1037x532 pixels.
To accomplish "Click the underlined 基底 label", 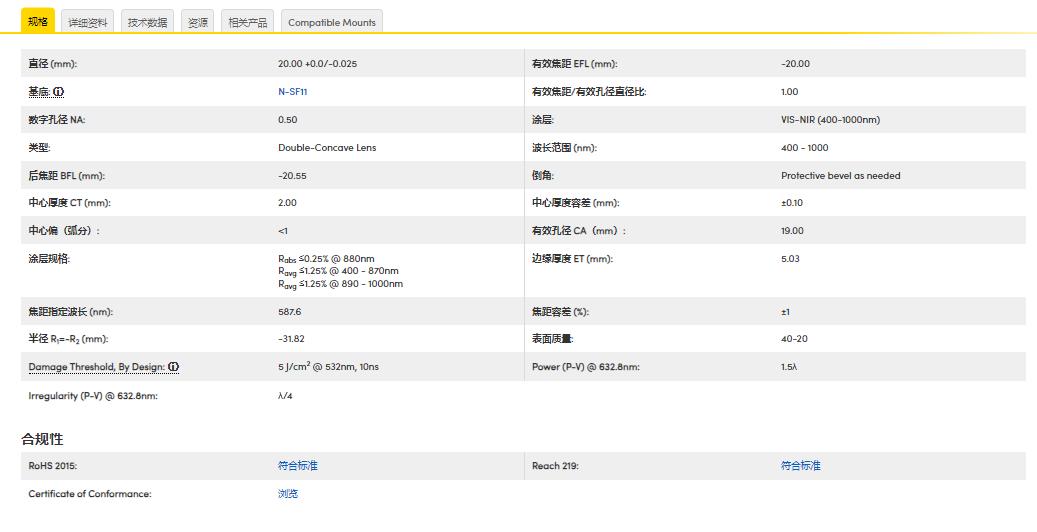I will [x=39, y=92].
